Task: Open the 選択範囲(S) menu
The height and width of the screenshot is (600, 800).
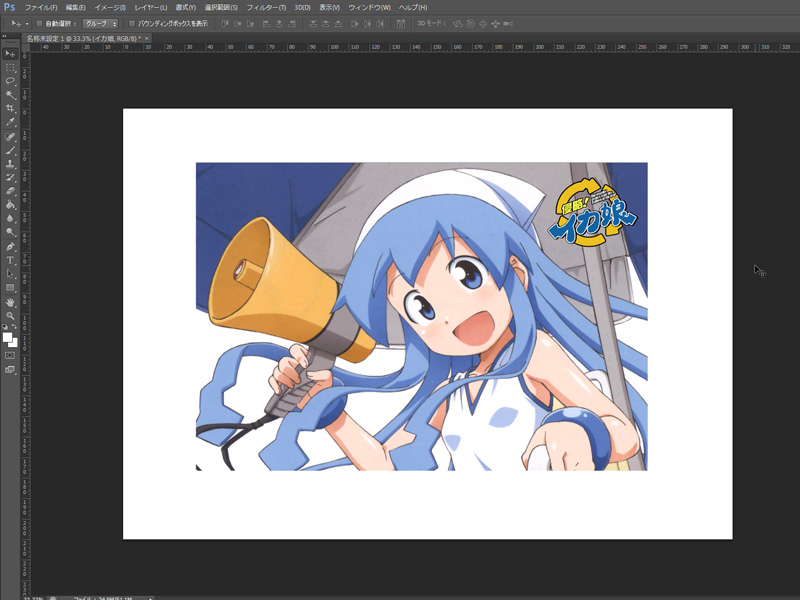Action: click(221, 8)
